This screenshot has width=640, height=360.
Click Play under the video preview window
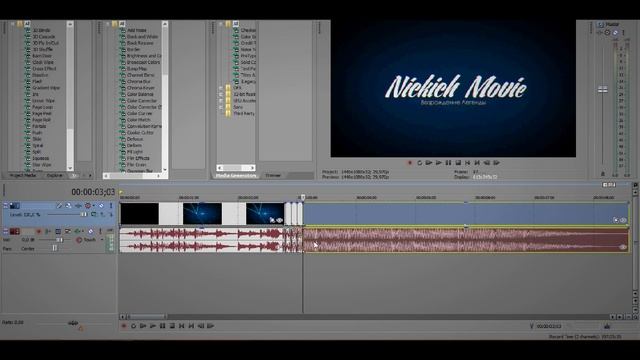point(438,162)
